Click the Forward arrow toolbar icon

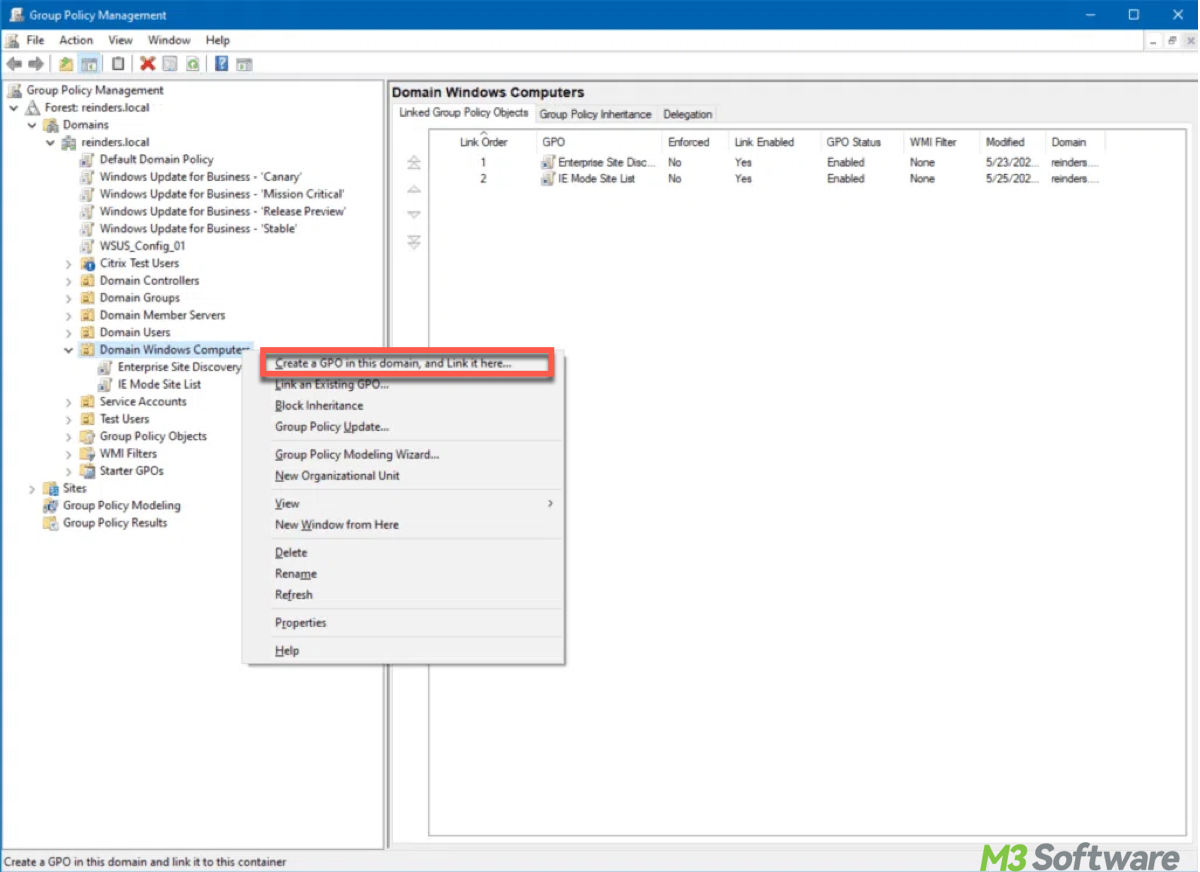pyautogui.click(x=37, y=64)
